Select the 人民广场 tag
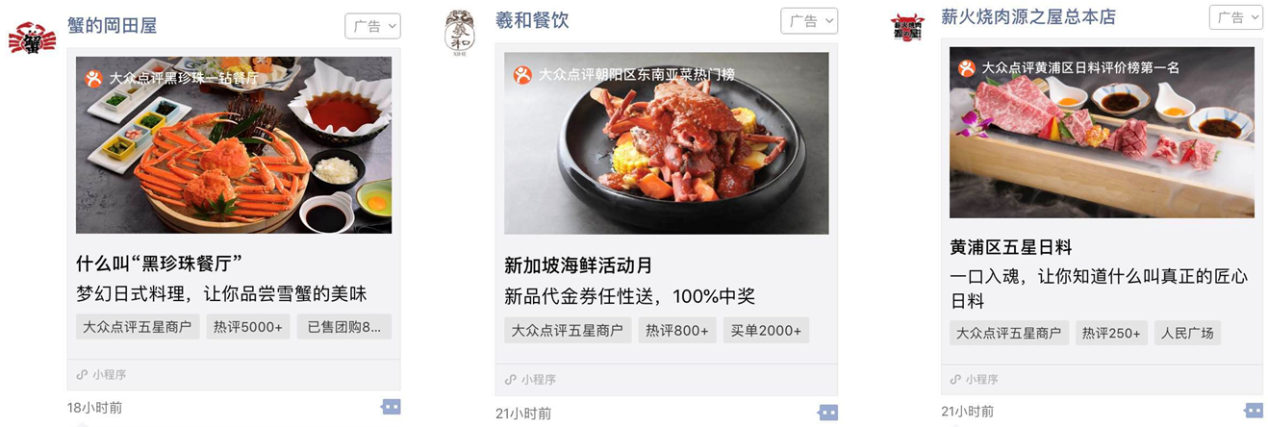Screen dimensions: 1268x427 tap(1187, 333)
